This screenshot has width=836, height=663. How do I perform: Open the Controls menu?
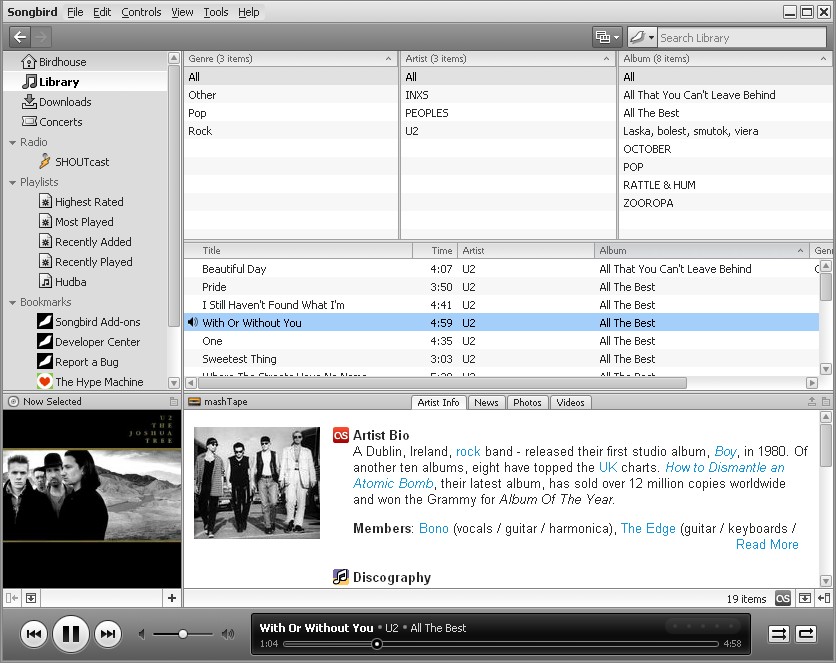[x=141, y=12]
